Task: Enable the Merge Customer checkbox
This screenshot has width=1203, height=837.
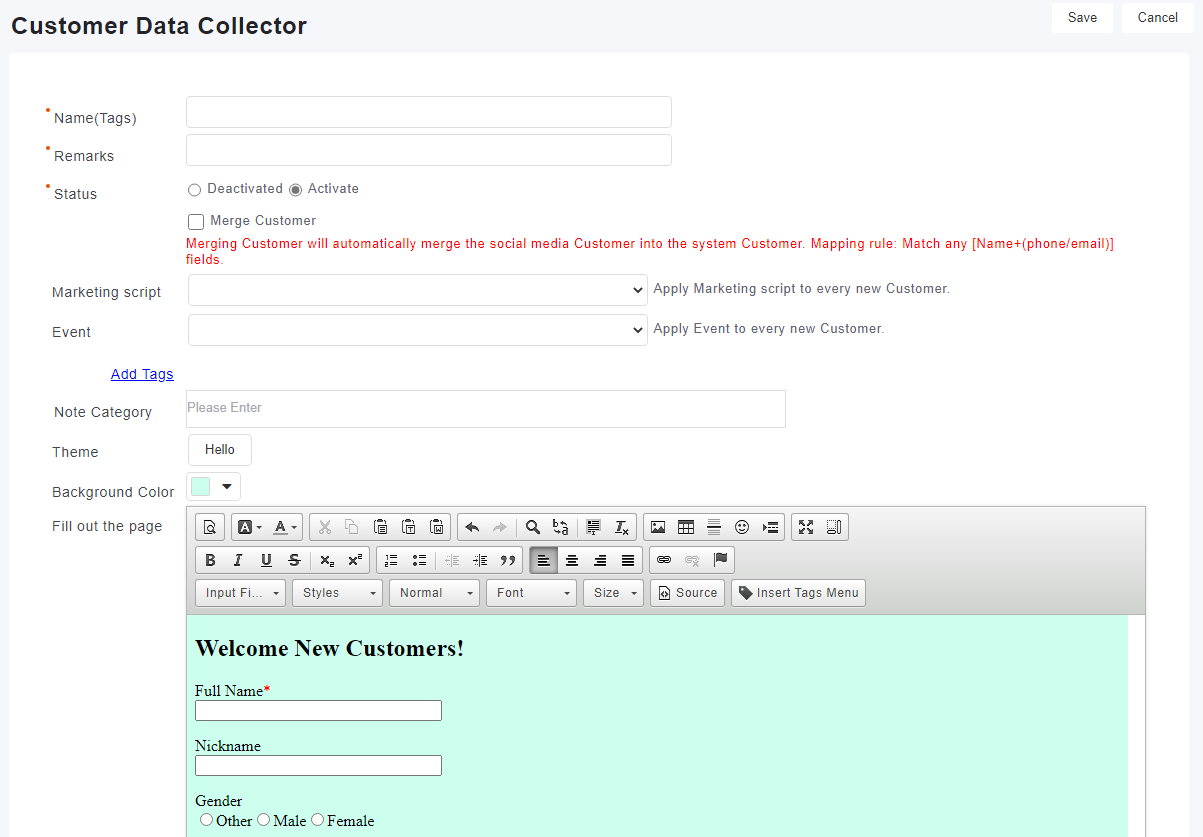Action: (x=196, y=221)
